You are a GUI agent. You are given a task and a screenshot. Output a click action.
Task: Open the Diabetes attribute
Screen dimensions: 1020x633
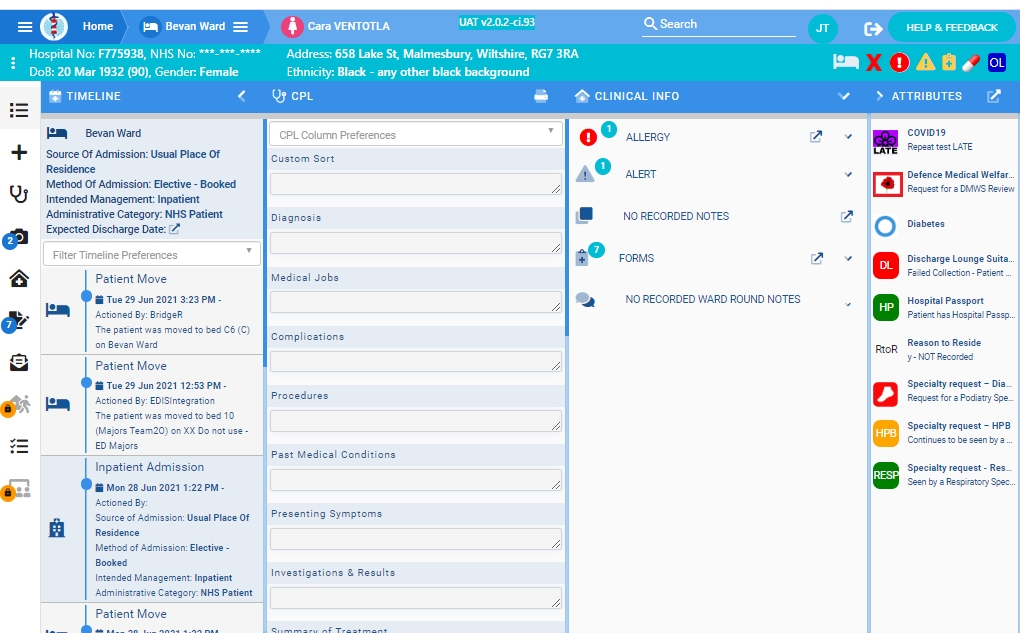pyautogui.click(x=944, y=224)
